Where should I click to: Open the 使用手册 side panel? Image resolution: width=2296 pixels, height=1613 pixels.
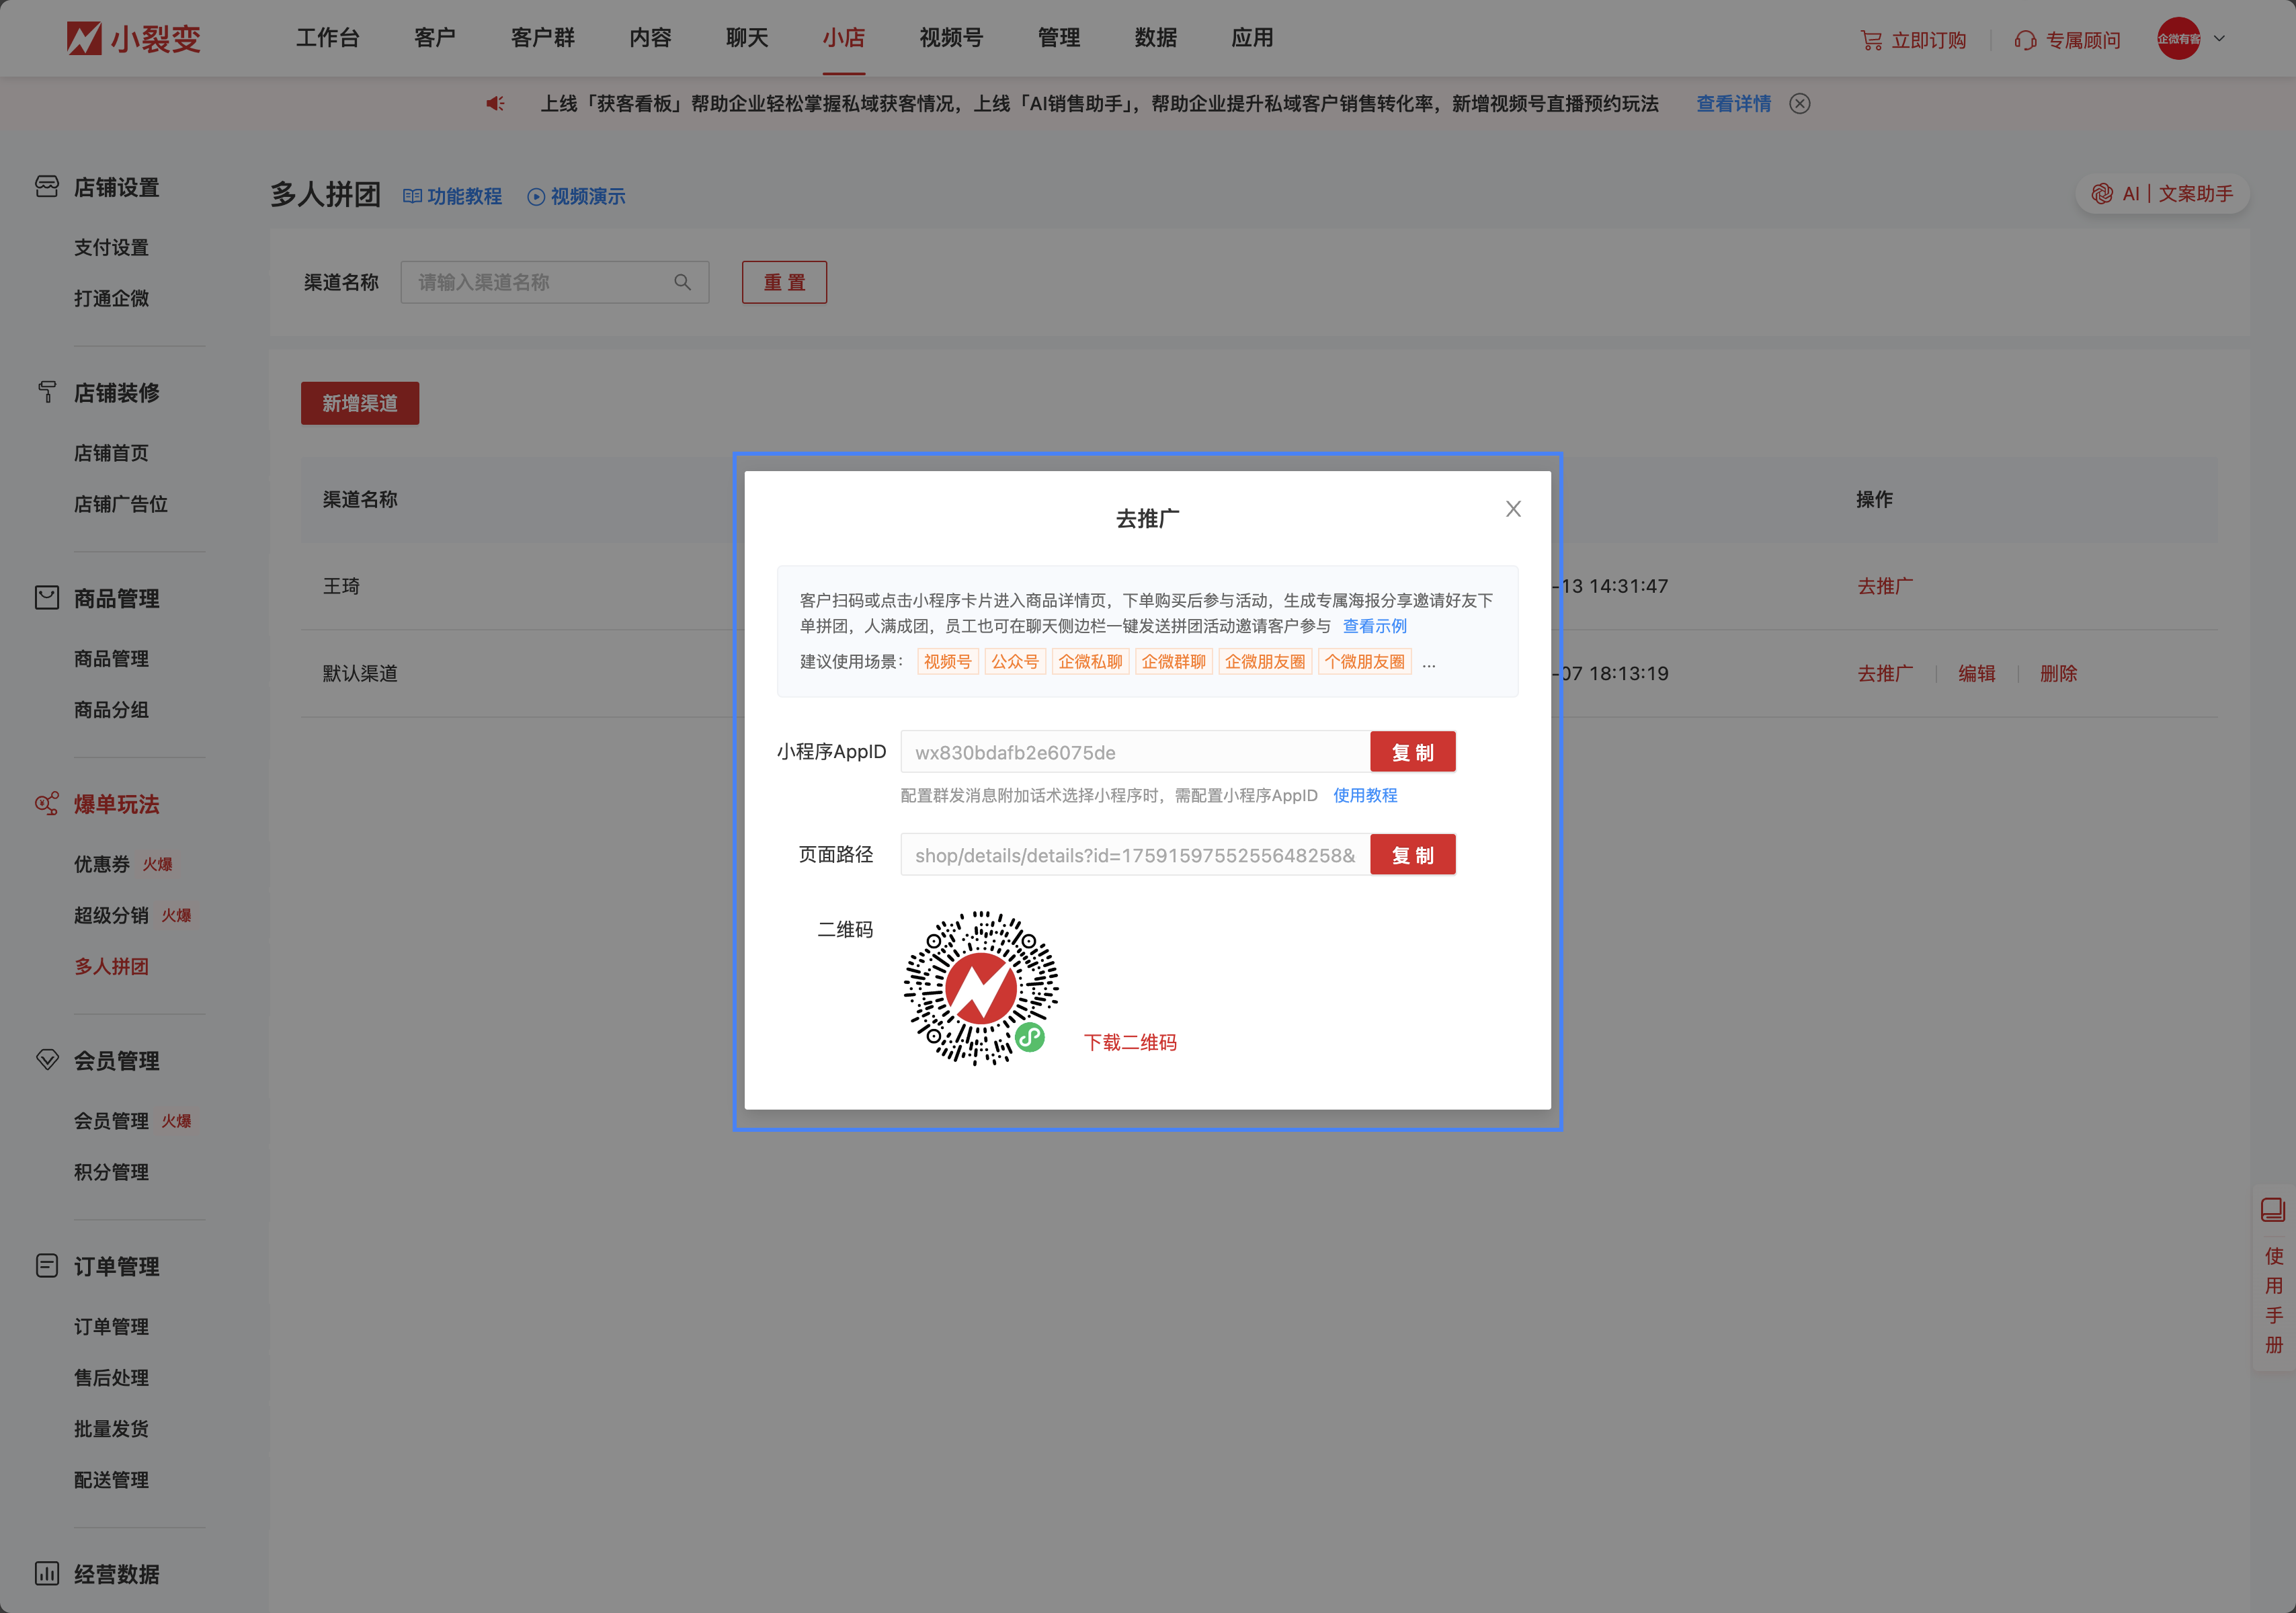tap(2273, 1278)
